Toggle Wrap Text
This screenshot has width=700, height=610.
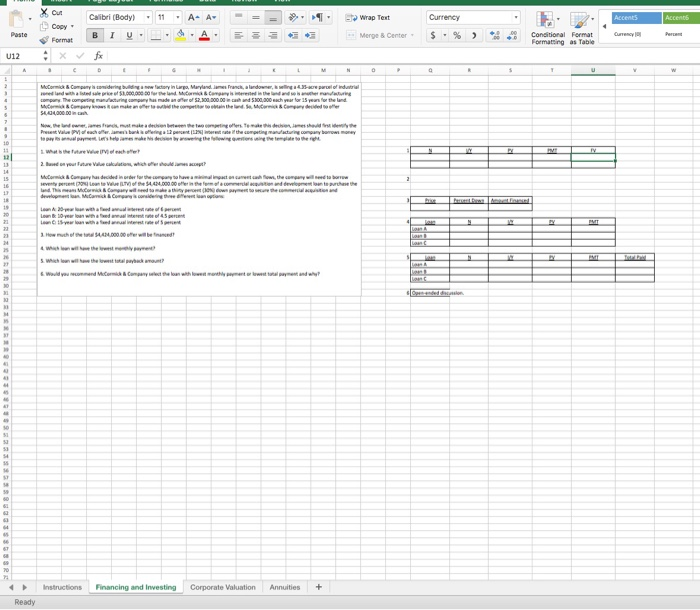367,17
